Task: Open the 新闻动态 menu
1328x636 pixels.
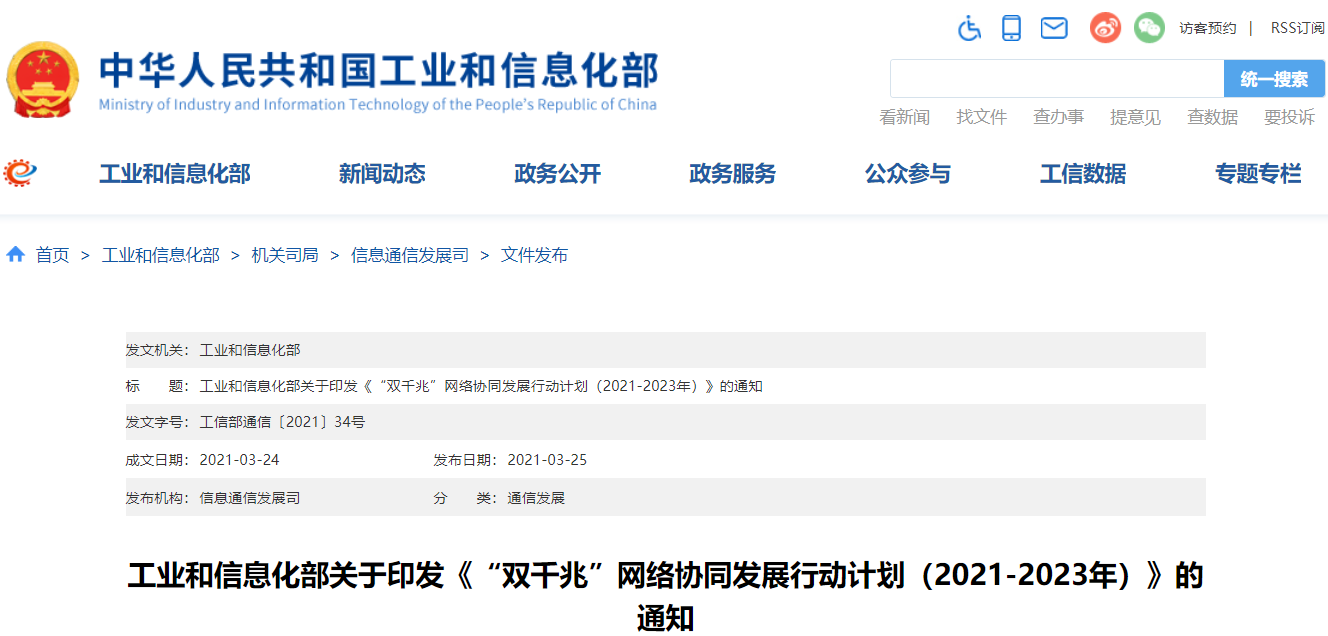Action: [382, 173]
